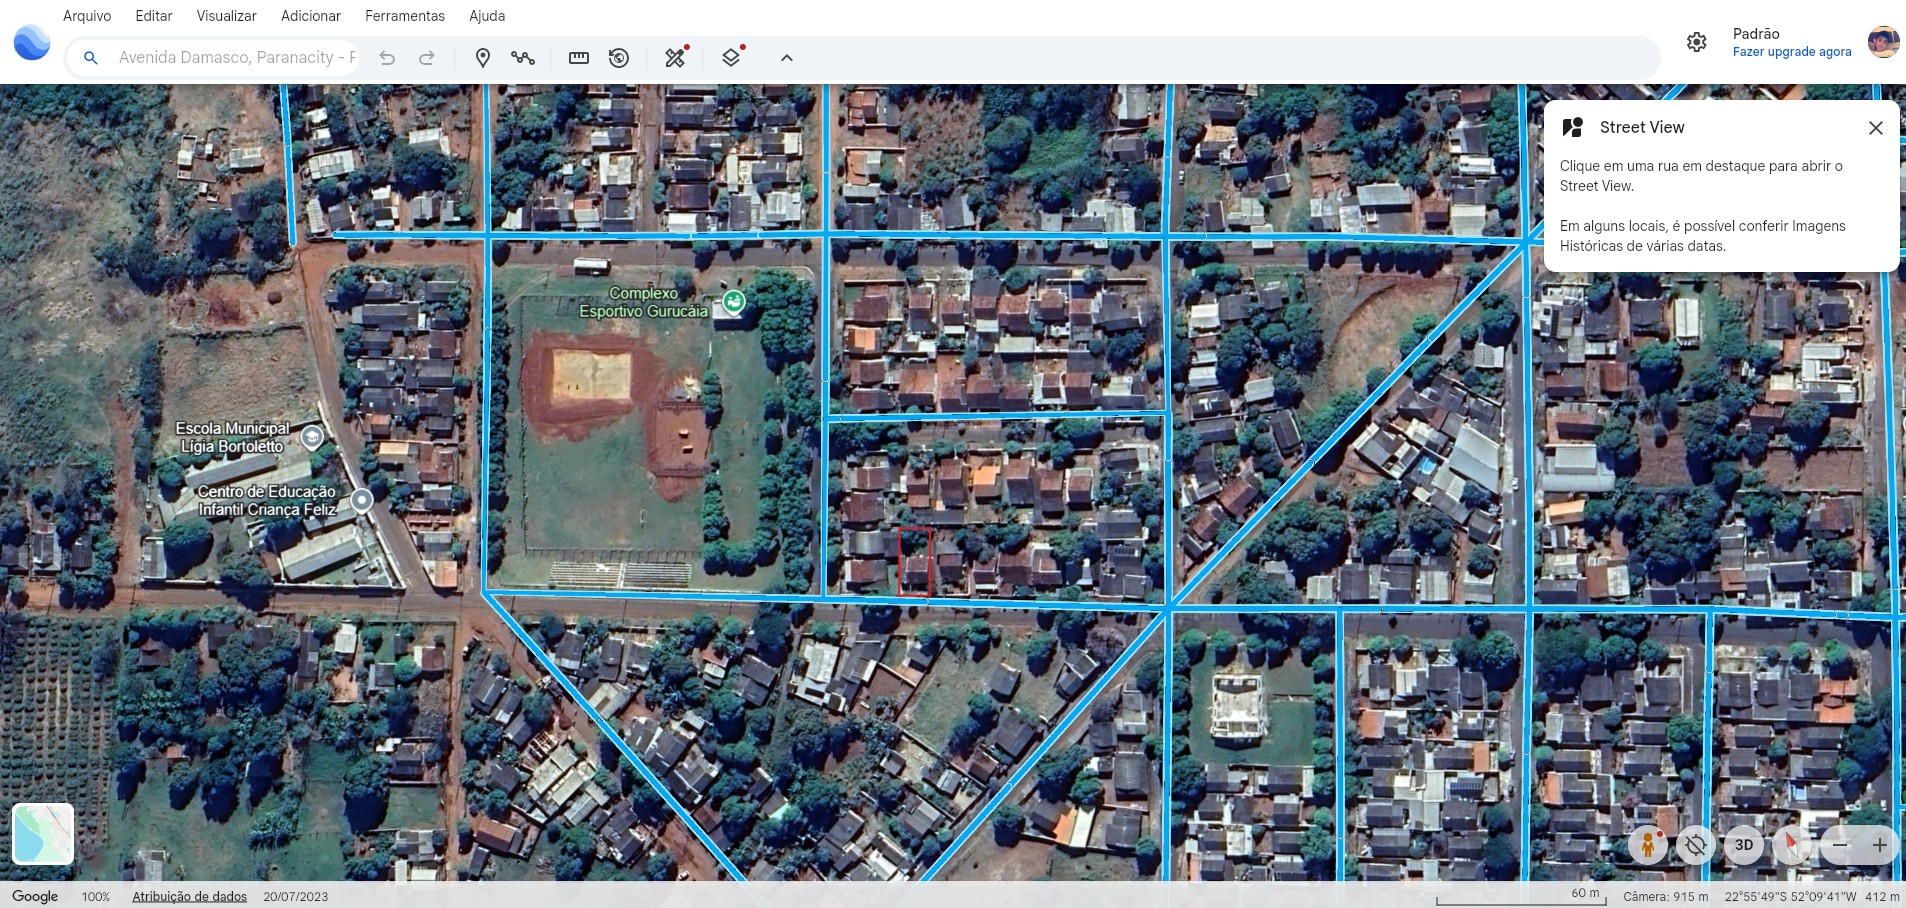Viewport: 1906px width, 908px height.
Task: Click the search field with Avenida Damasco
Action: 236,58
